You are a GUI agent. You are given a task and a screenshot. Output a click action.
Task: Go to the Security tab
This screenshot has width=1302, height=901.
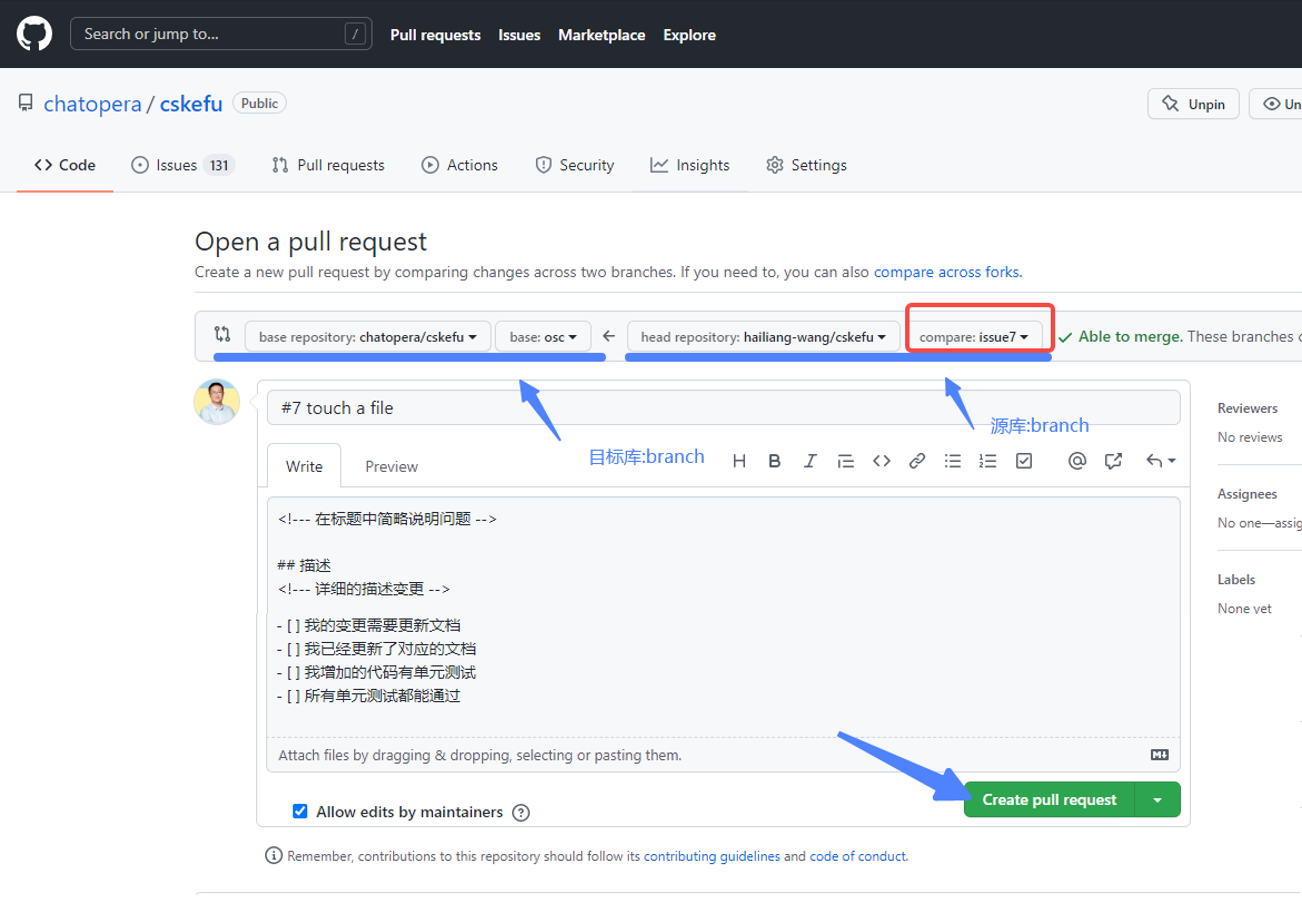click(x=575, y=165)
